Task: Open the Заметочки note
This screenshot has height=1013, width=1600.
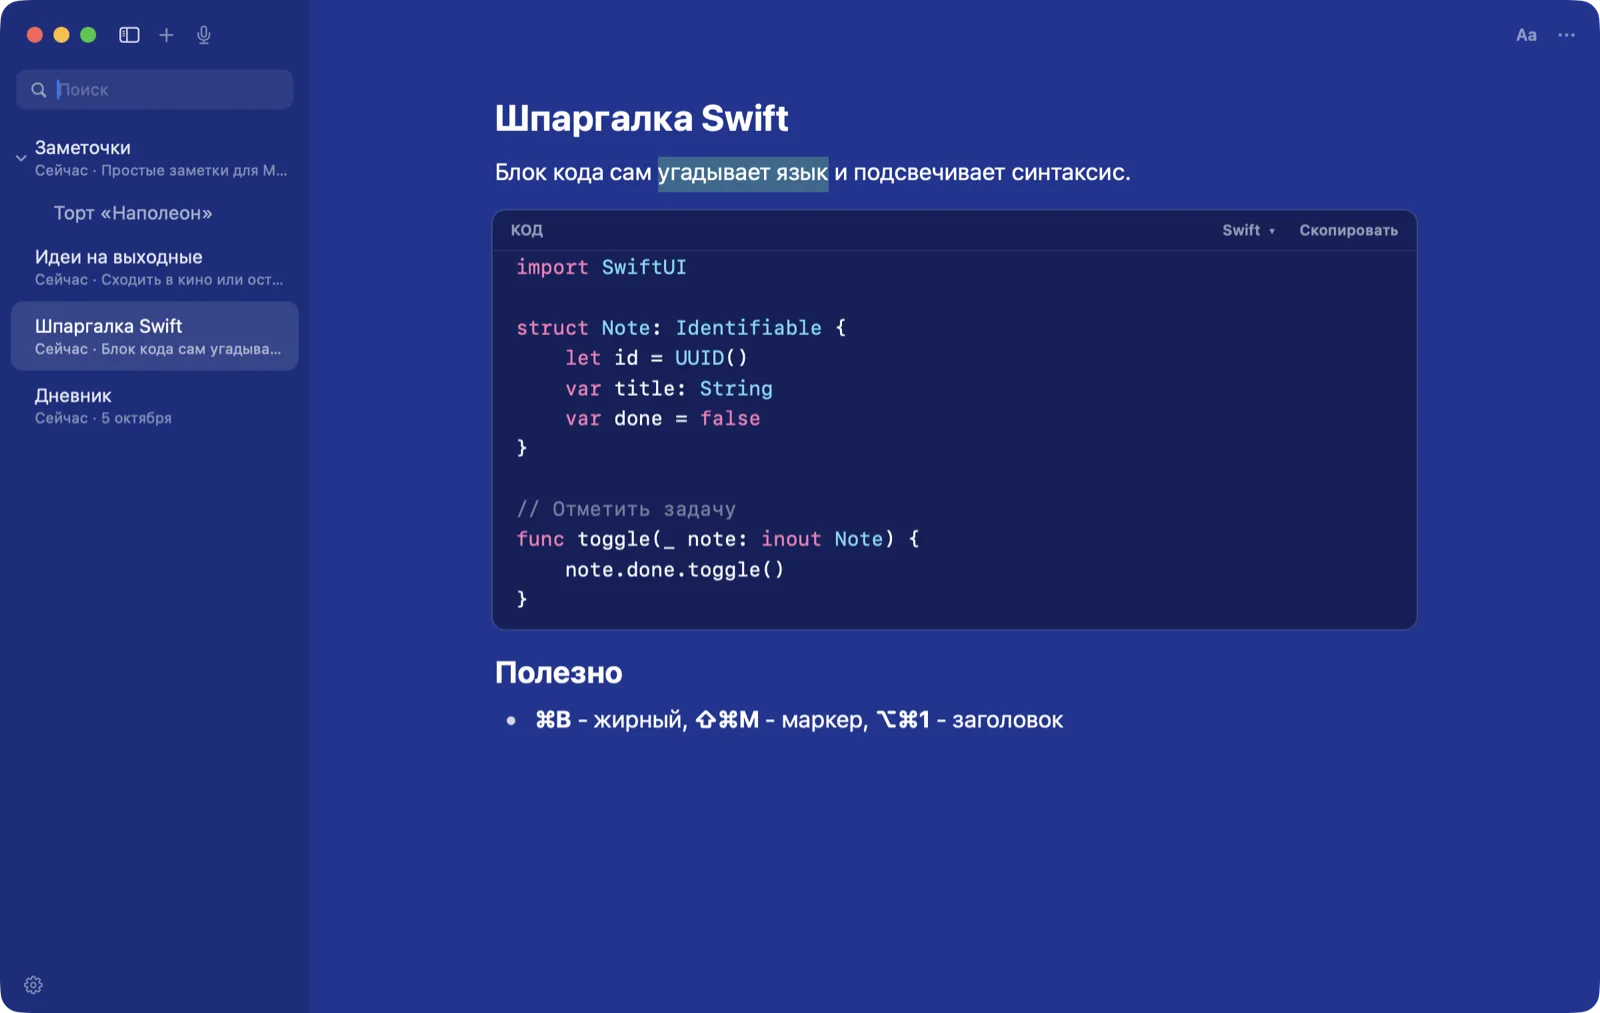Action: tap(155, 158)
